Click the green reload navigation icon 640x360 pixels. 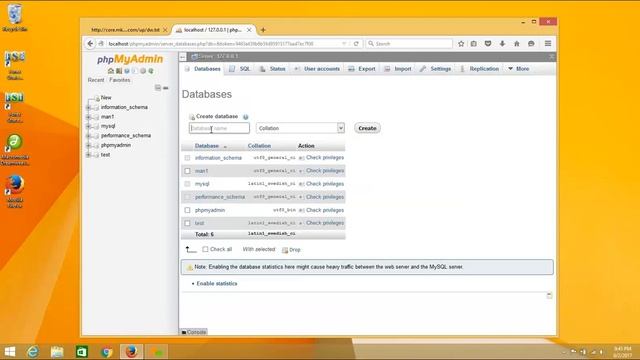pyautogui.click(x=151, y=71)
